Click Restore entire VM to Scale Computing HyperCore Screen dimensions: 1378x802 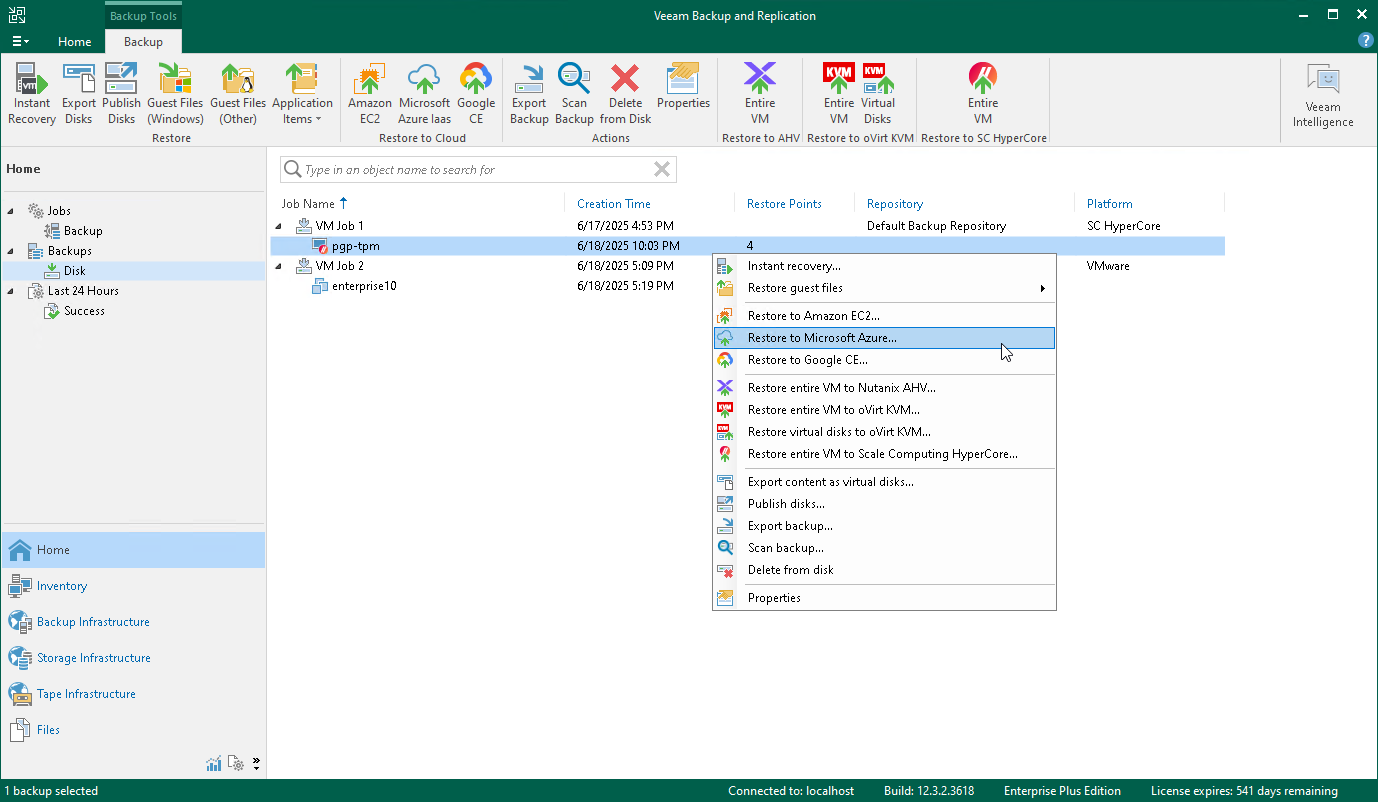(x=884, y=454)
